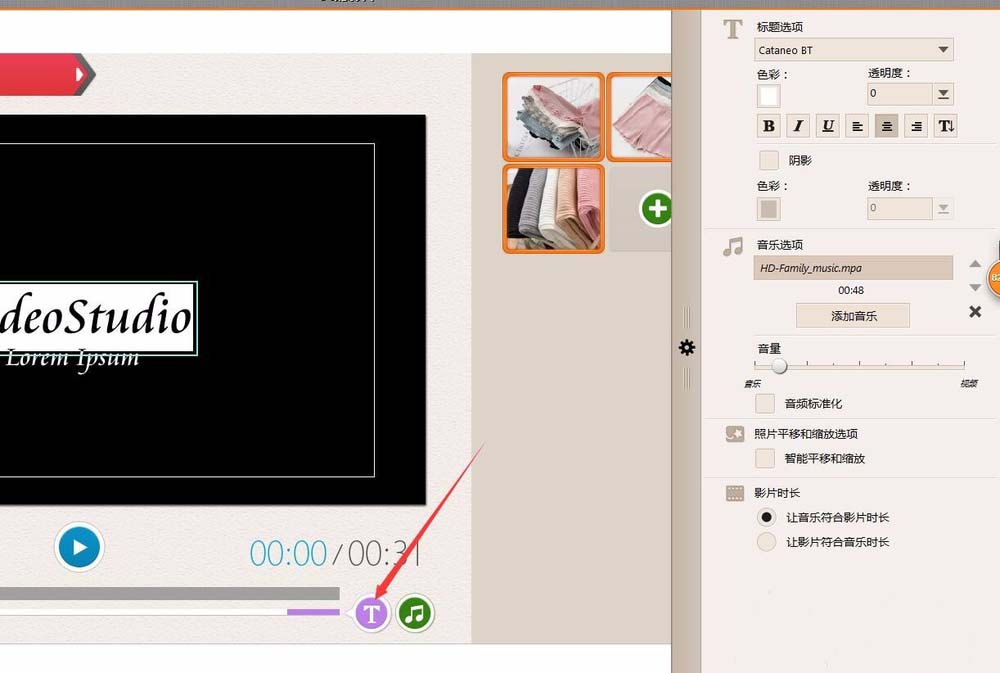This screenshot has height=673, width=1000.
Task: Open the title transparency dropdown
Action: (943, 94)
